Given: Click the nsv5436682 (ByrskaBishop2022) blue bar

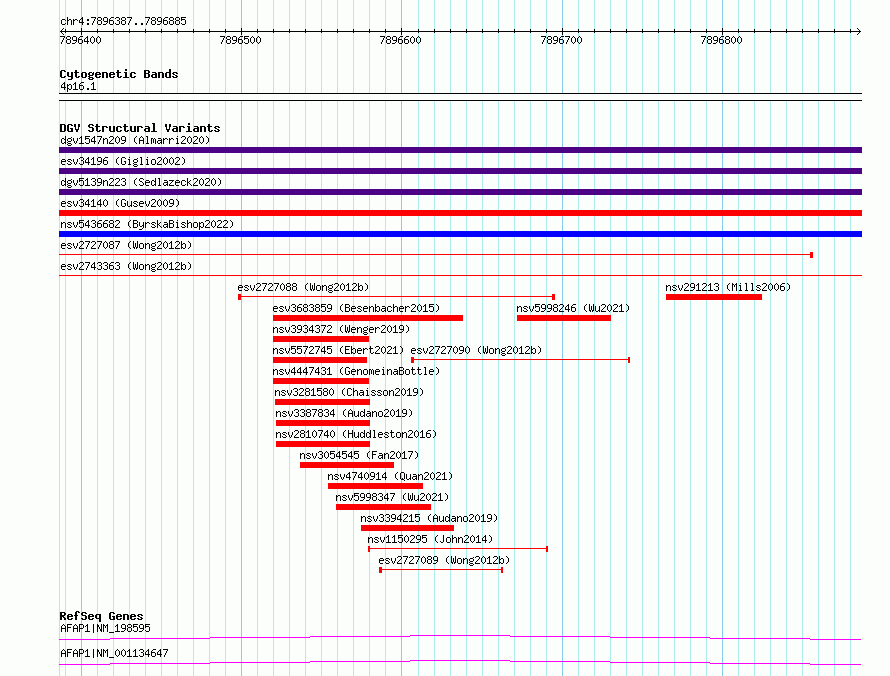Looking at the screenshot, I should coord(460,234).
